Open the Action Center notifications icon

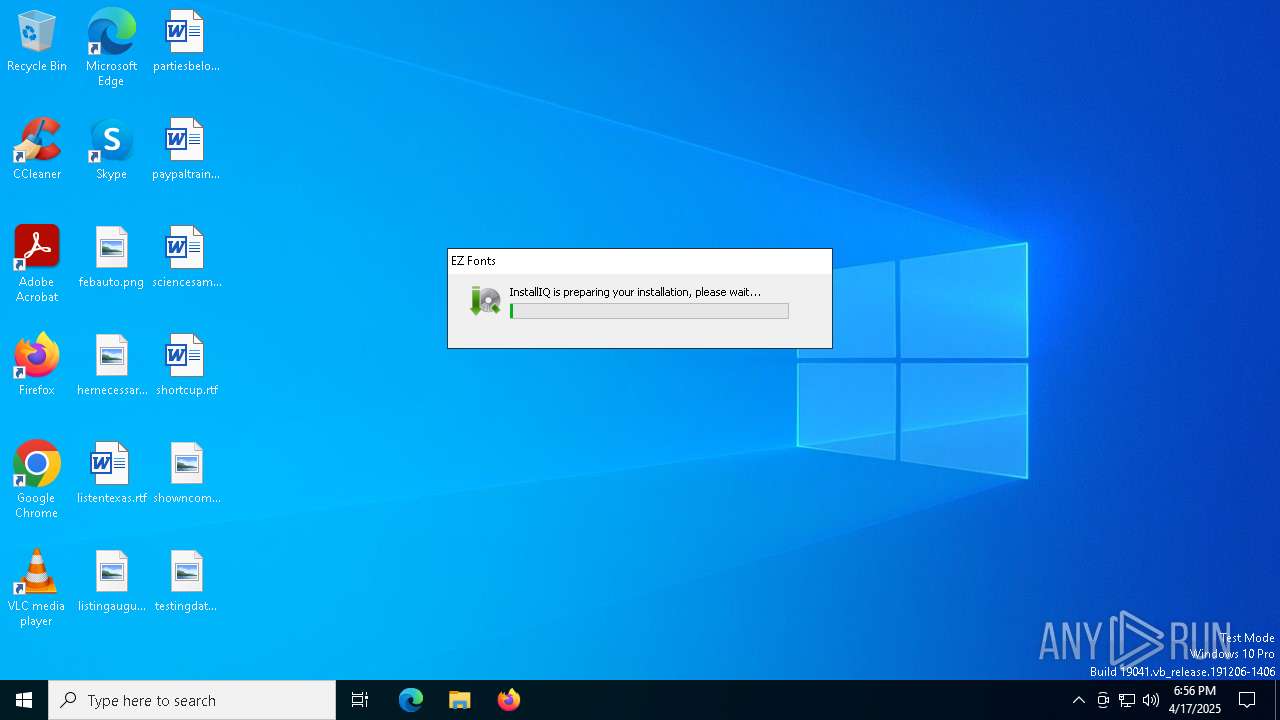point(1248,700)
